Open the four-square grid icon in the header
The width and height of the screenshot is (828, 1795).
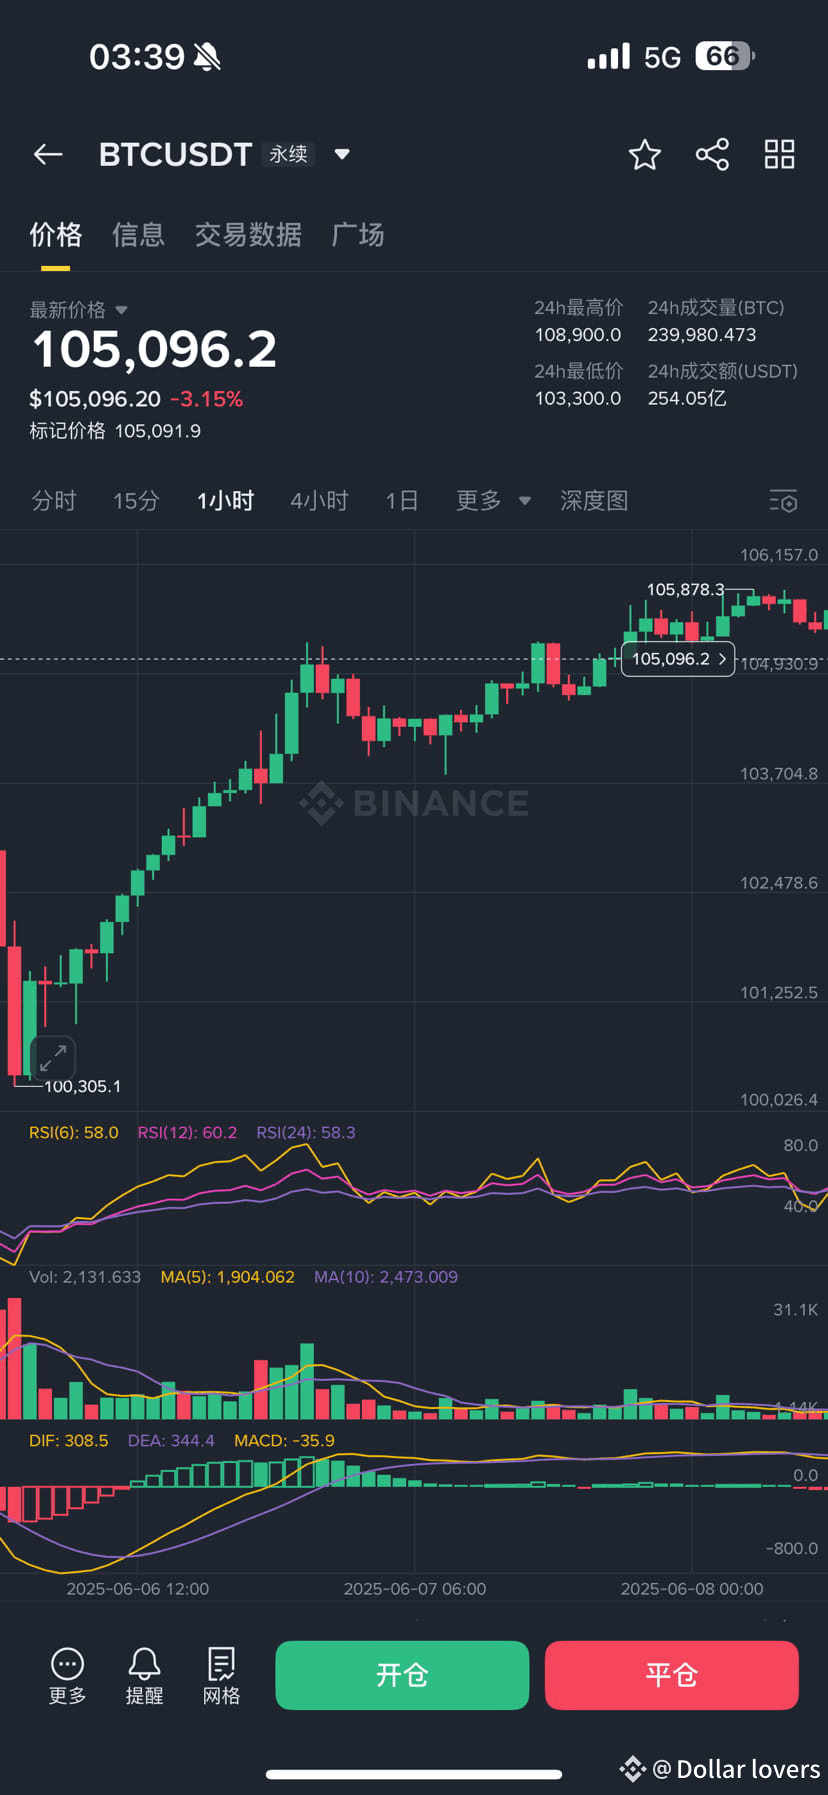coord(779,154)
